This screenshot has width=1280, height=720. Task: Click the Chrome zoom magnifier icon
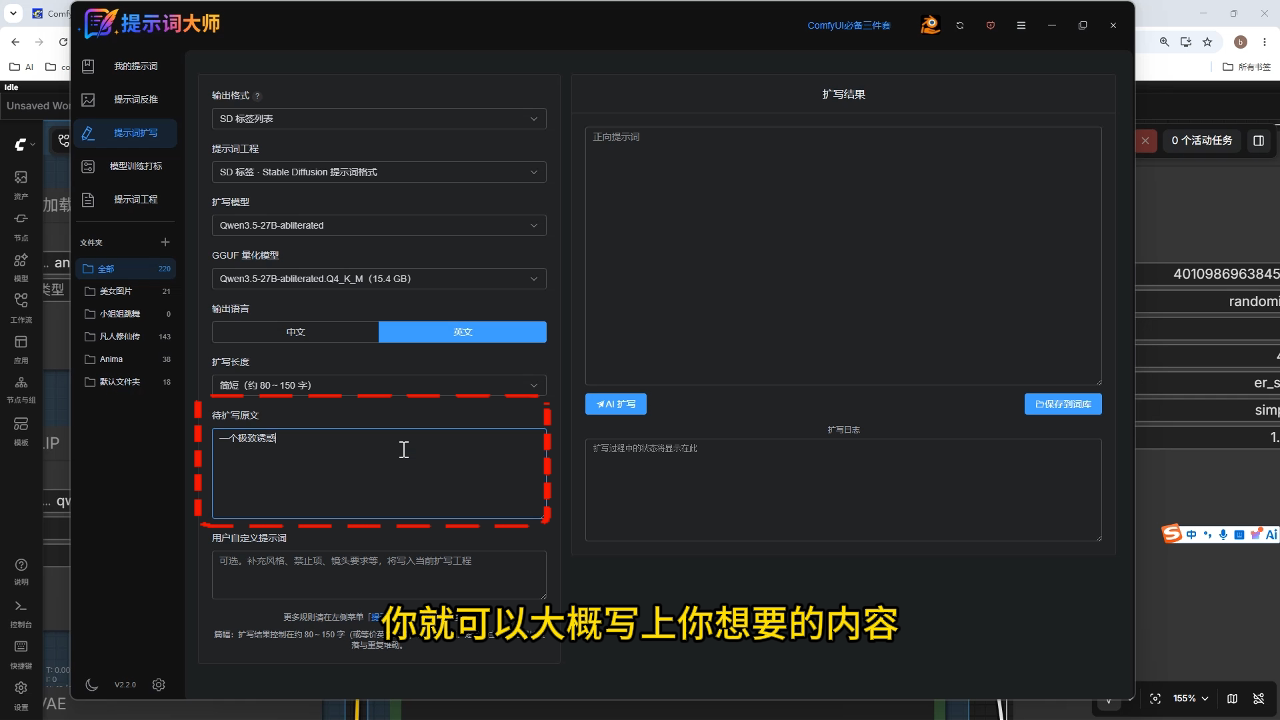[1164, 42]
